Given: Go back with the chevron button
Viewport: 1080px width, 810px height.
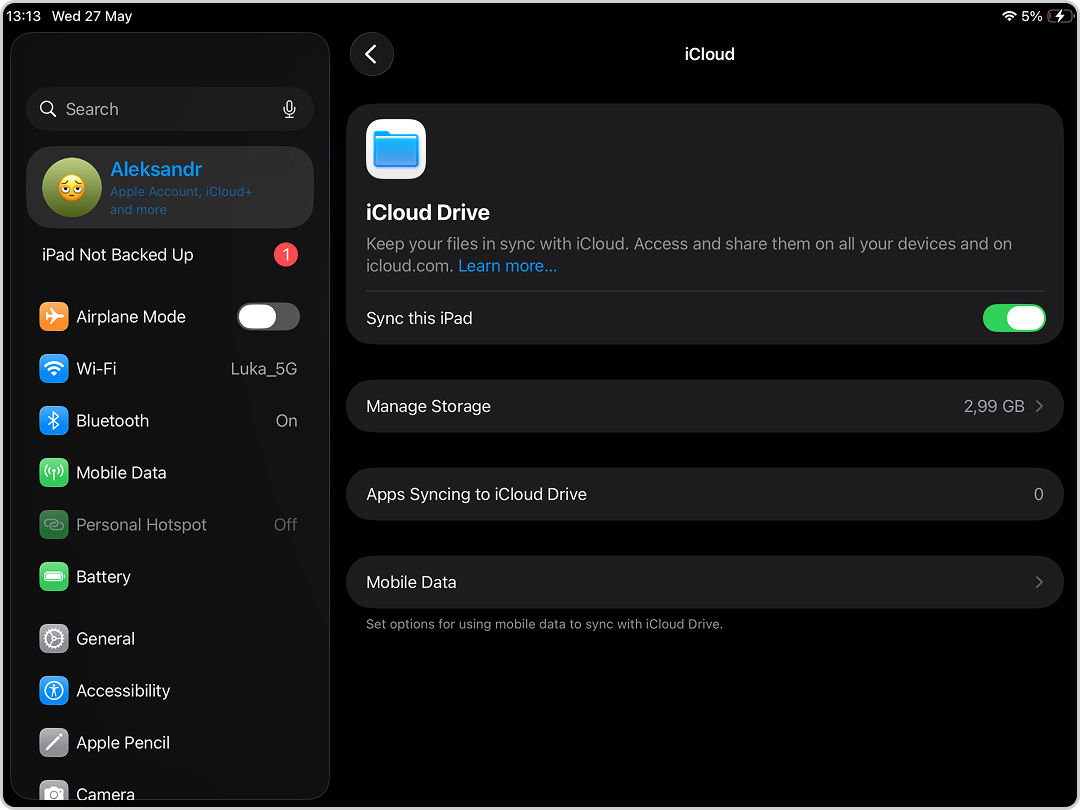Looking at the screenshot, I should (x=371, y=54).
